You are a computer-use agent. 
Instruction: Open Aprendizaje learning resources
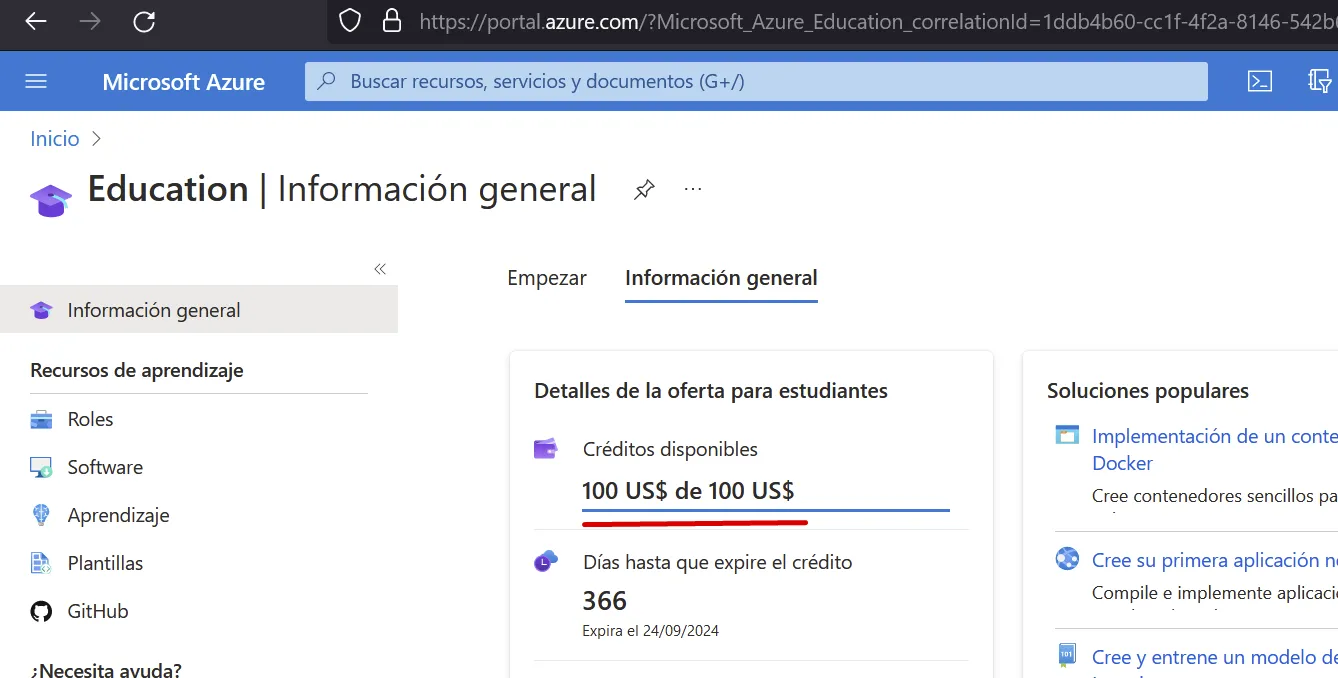[x=118, y=515]
